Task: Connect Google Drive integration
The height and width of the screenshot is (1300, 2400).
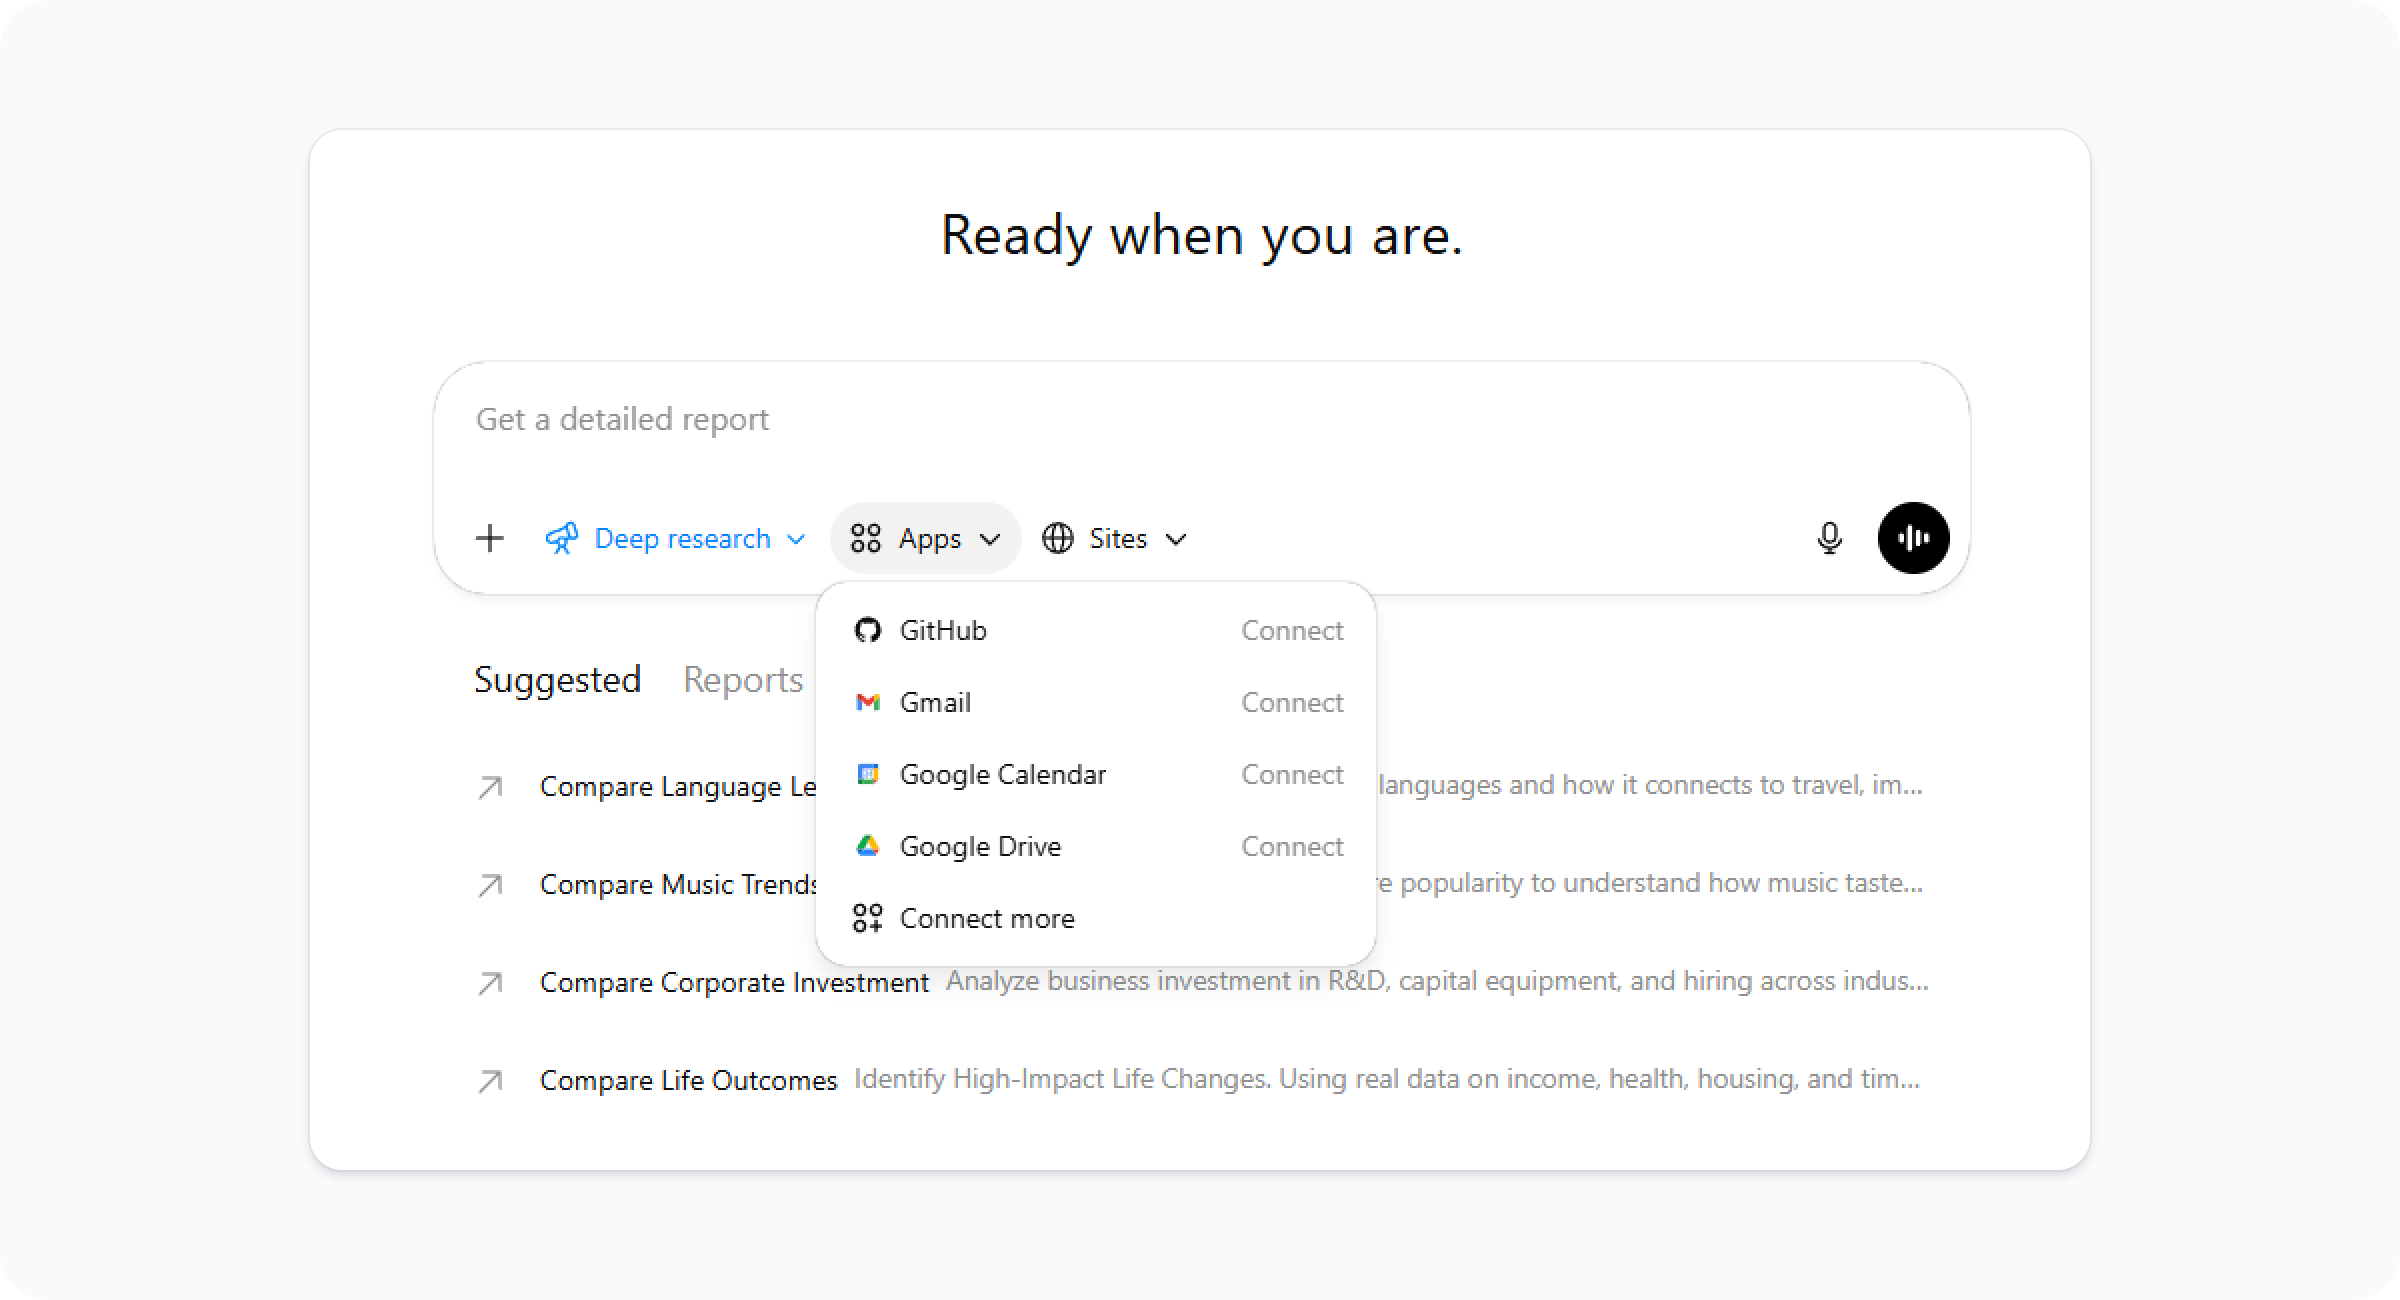Action: 1291,846
